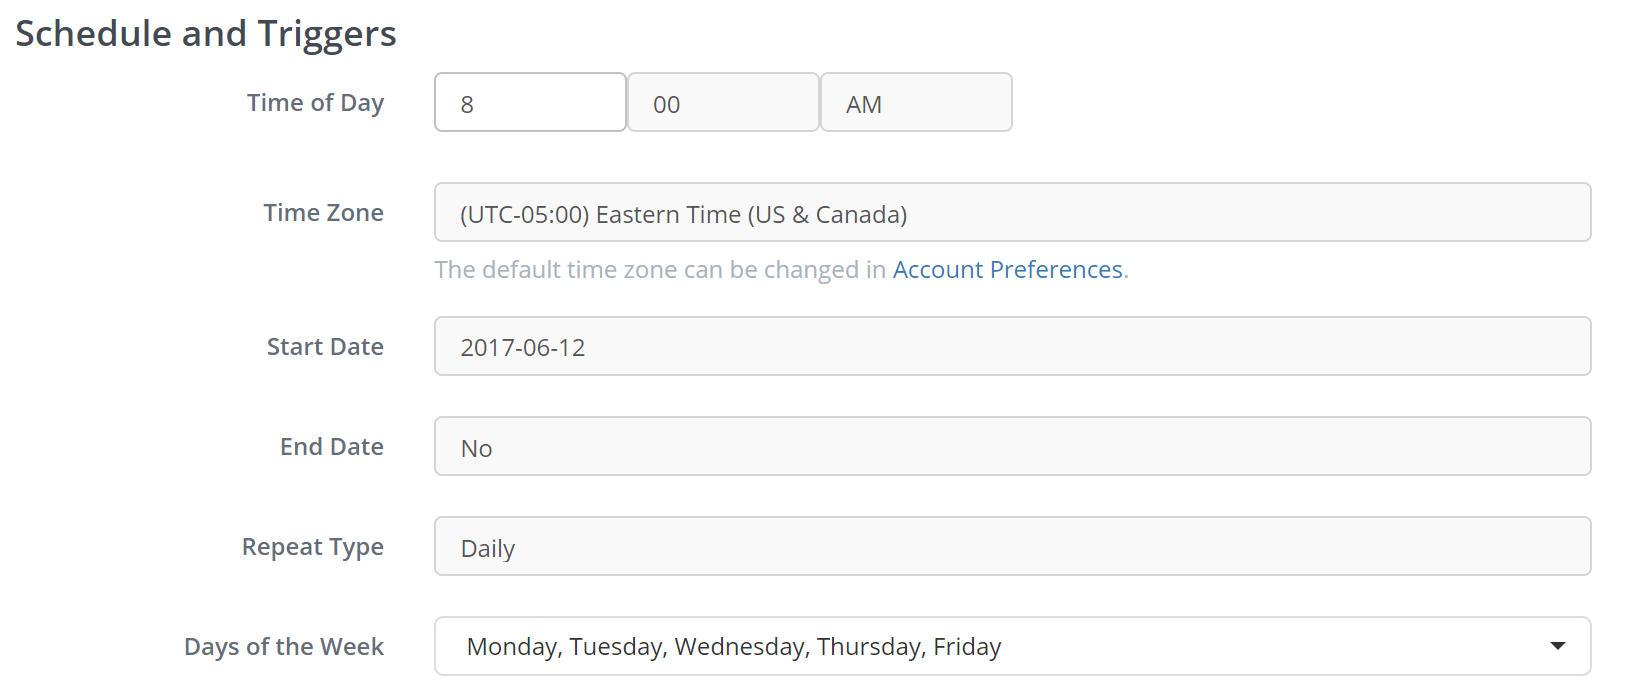
Task: Click the Time of Day label
Action: click(x=315, y=103)
